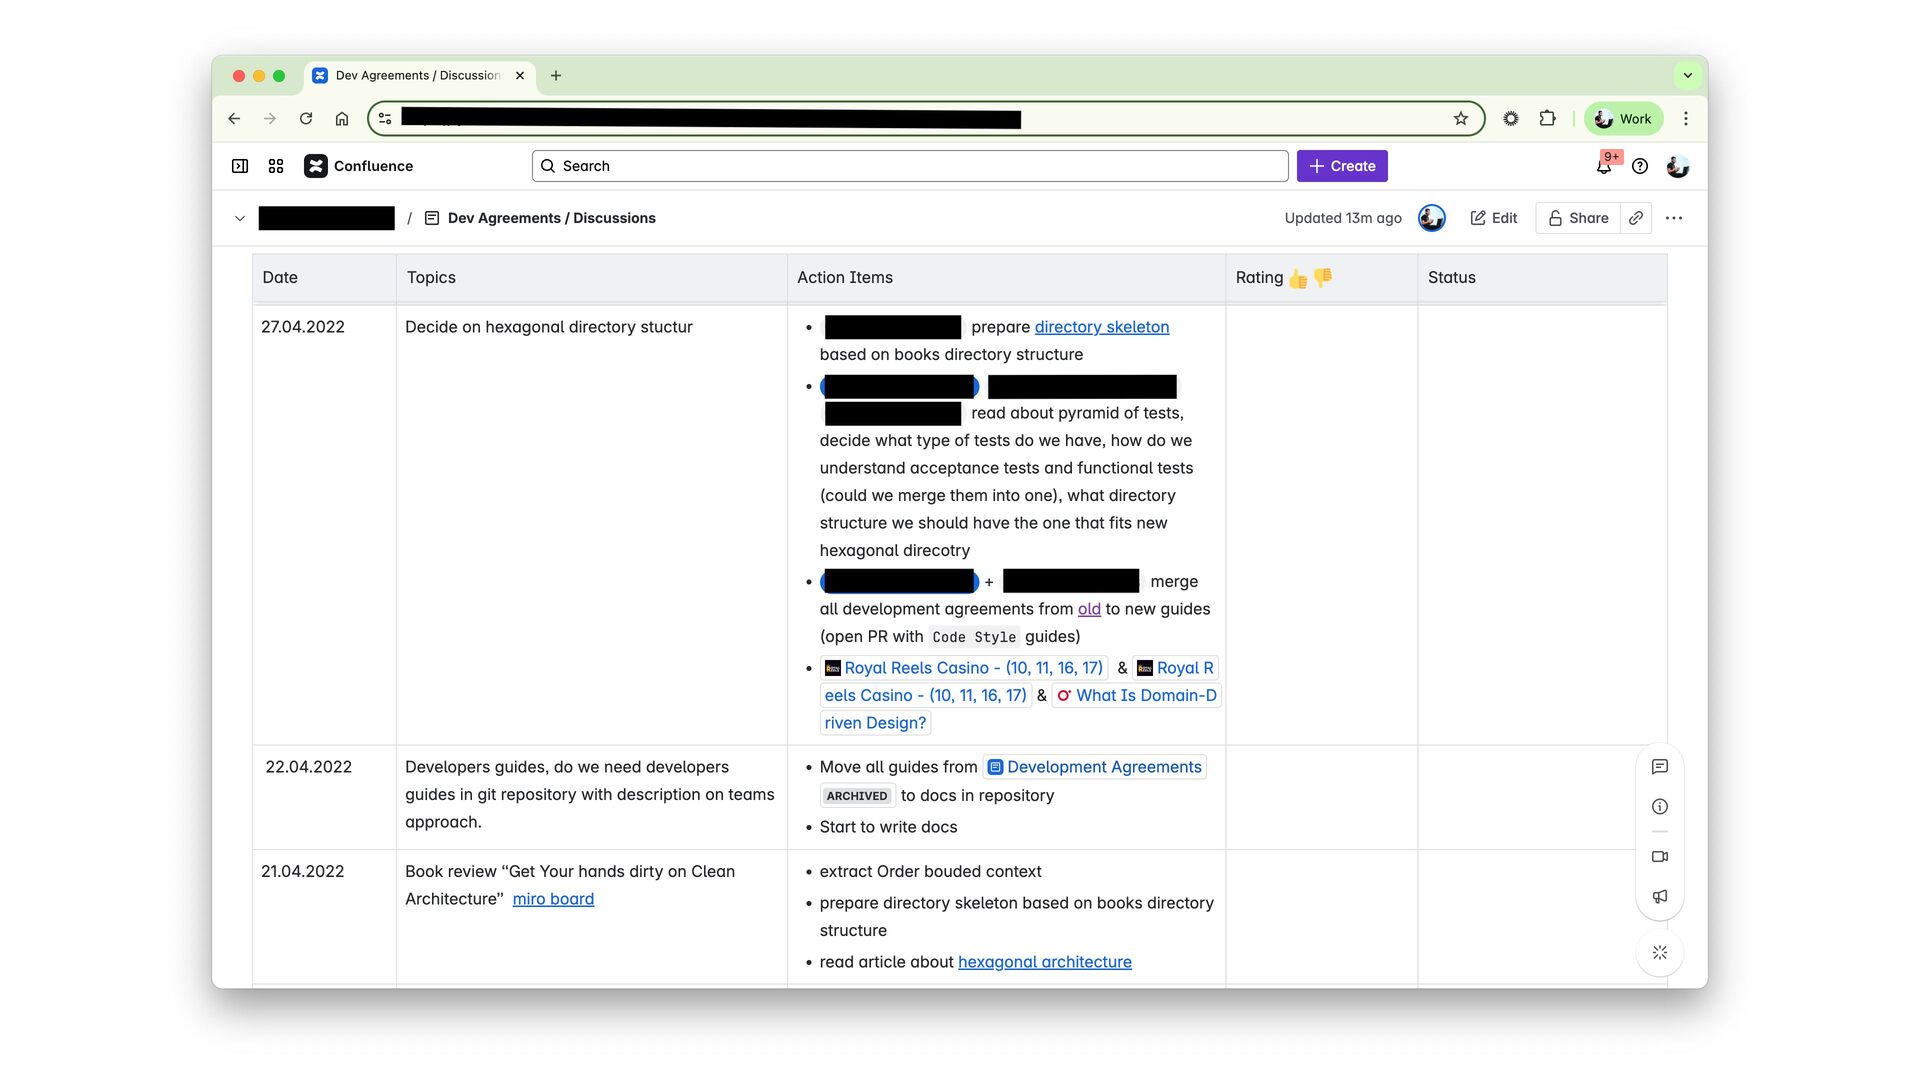Screen dimensions: 1920x1080
Task: Click the AI sparkle icon button
Action: [x=1660, y=953]
